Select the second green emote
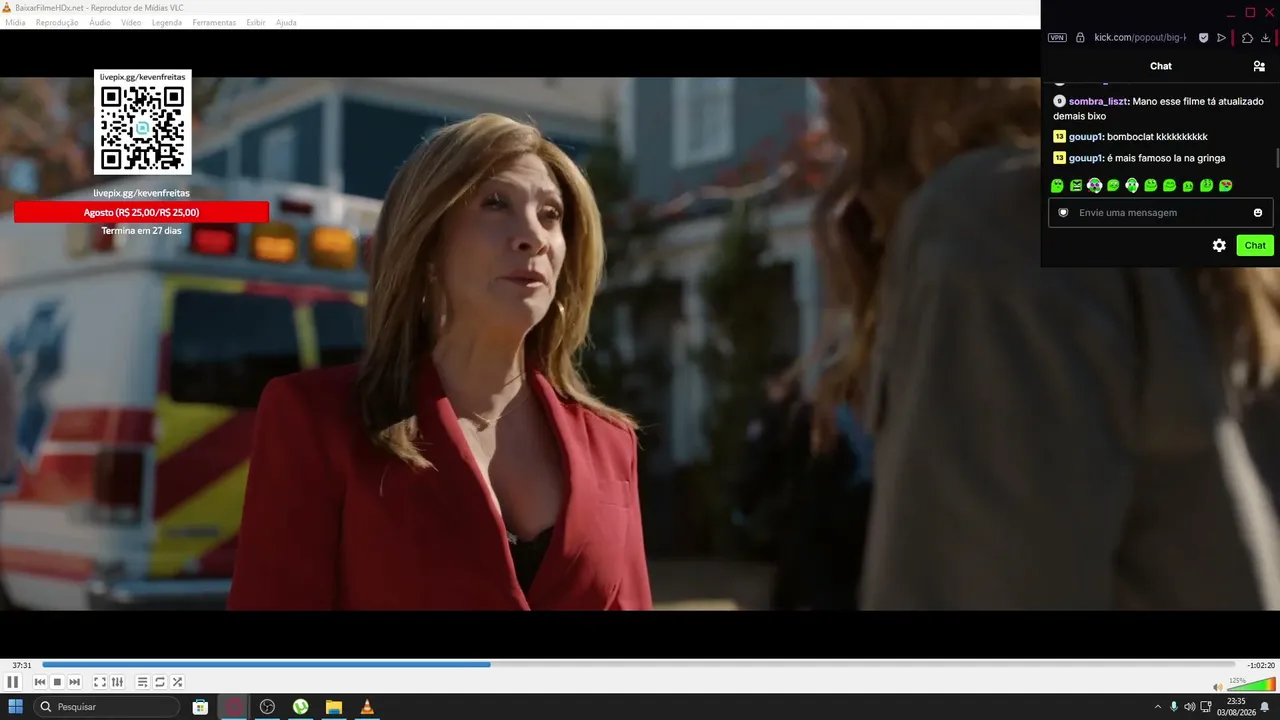Screen dimensions: 1280x720 tap(1076, 186)
